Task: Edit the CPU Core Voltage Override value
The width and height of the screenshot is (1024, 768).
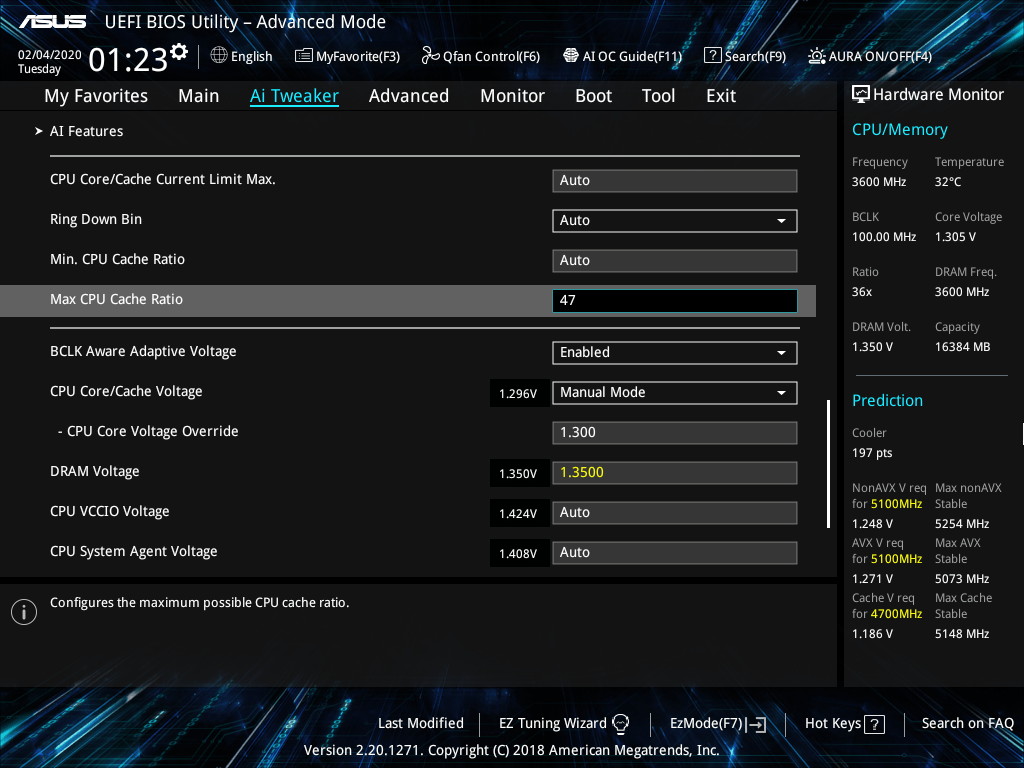Action: click(675, 432)
